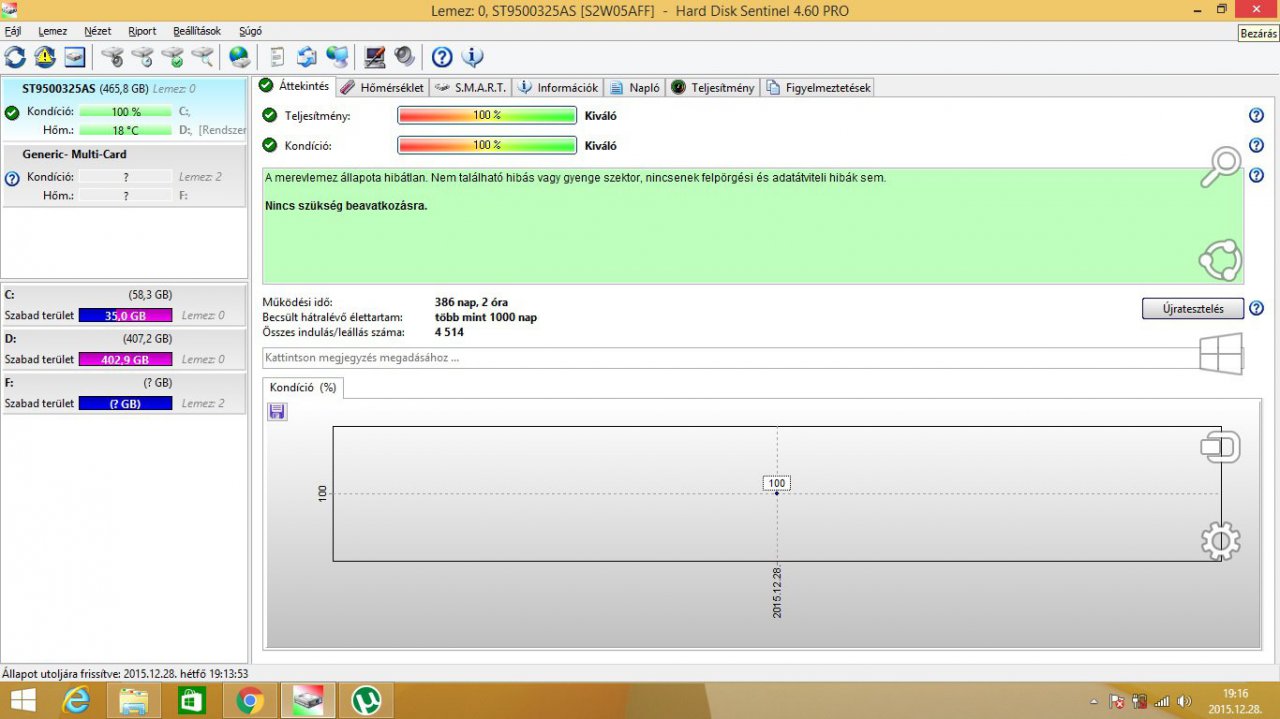Click the refresh SMART data toolbar icon
1280x719 pixels.
coord(15,57)
